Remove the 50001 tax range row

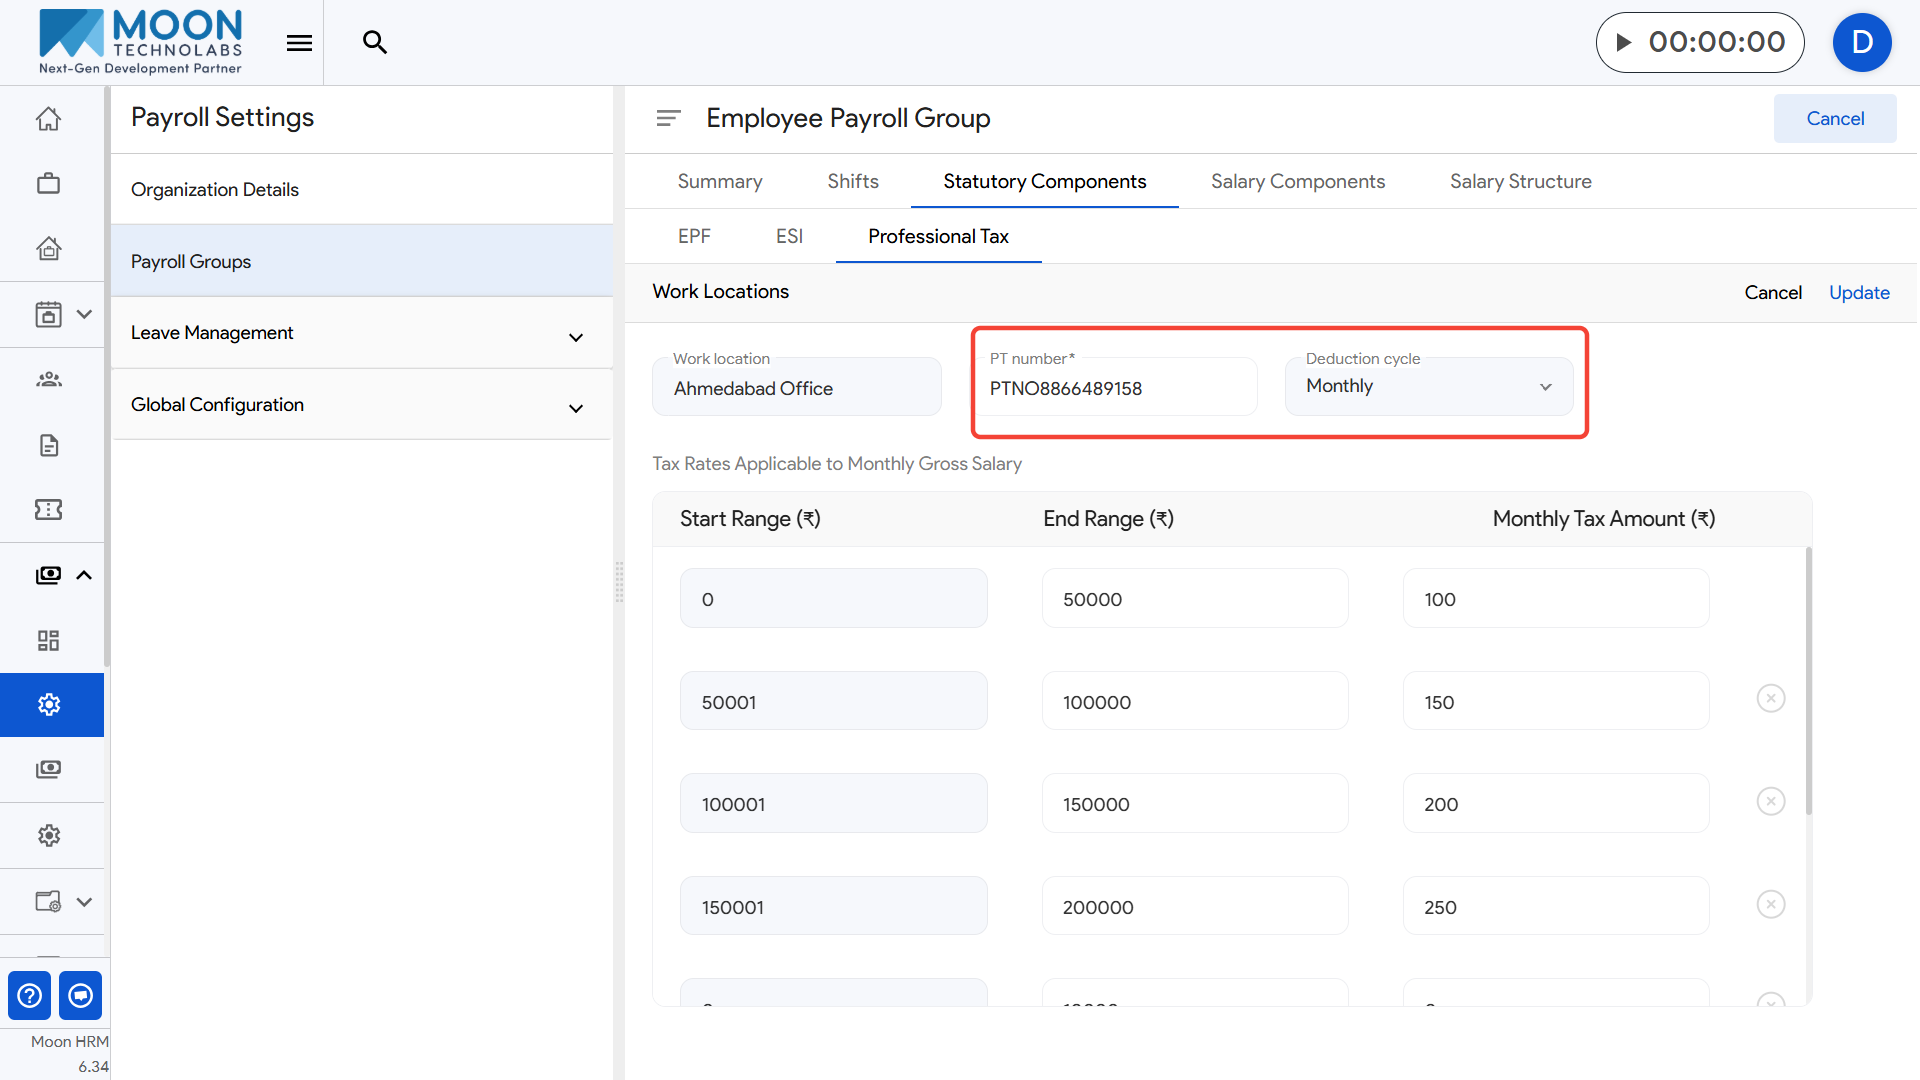click(1770, 699)
